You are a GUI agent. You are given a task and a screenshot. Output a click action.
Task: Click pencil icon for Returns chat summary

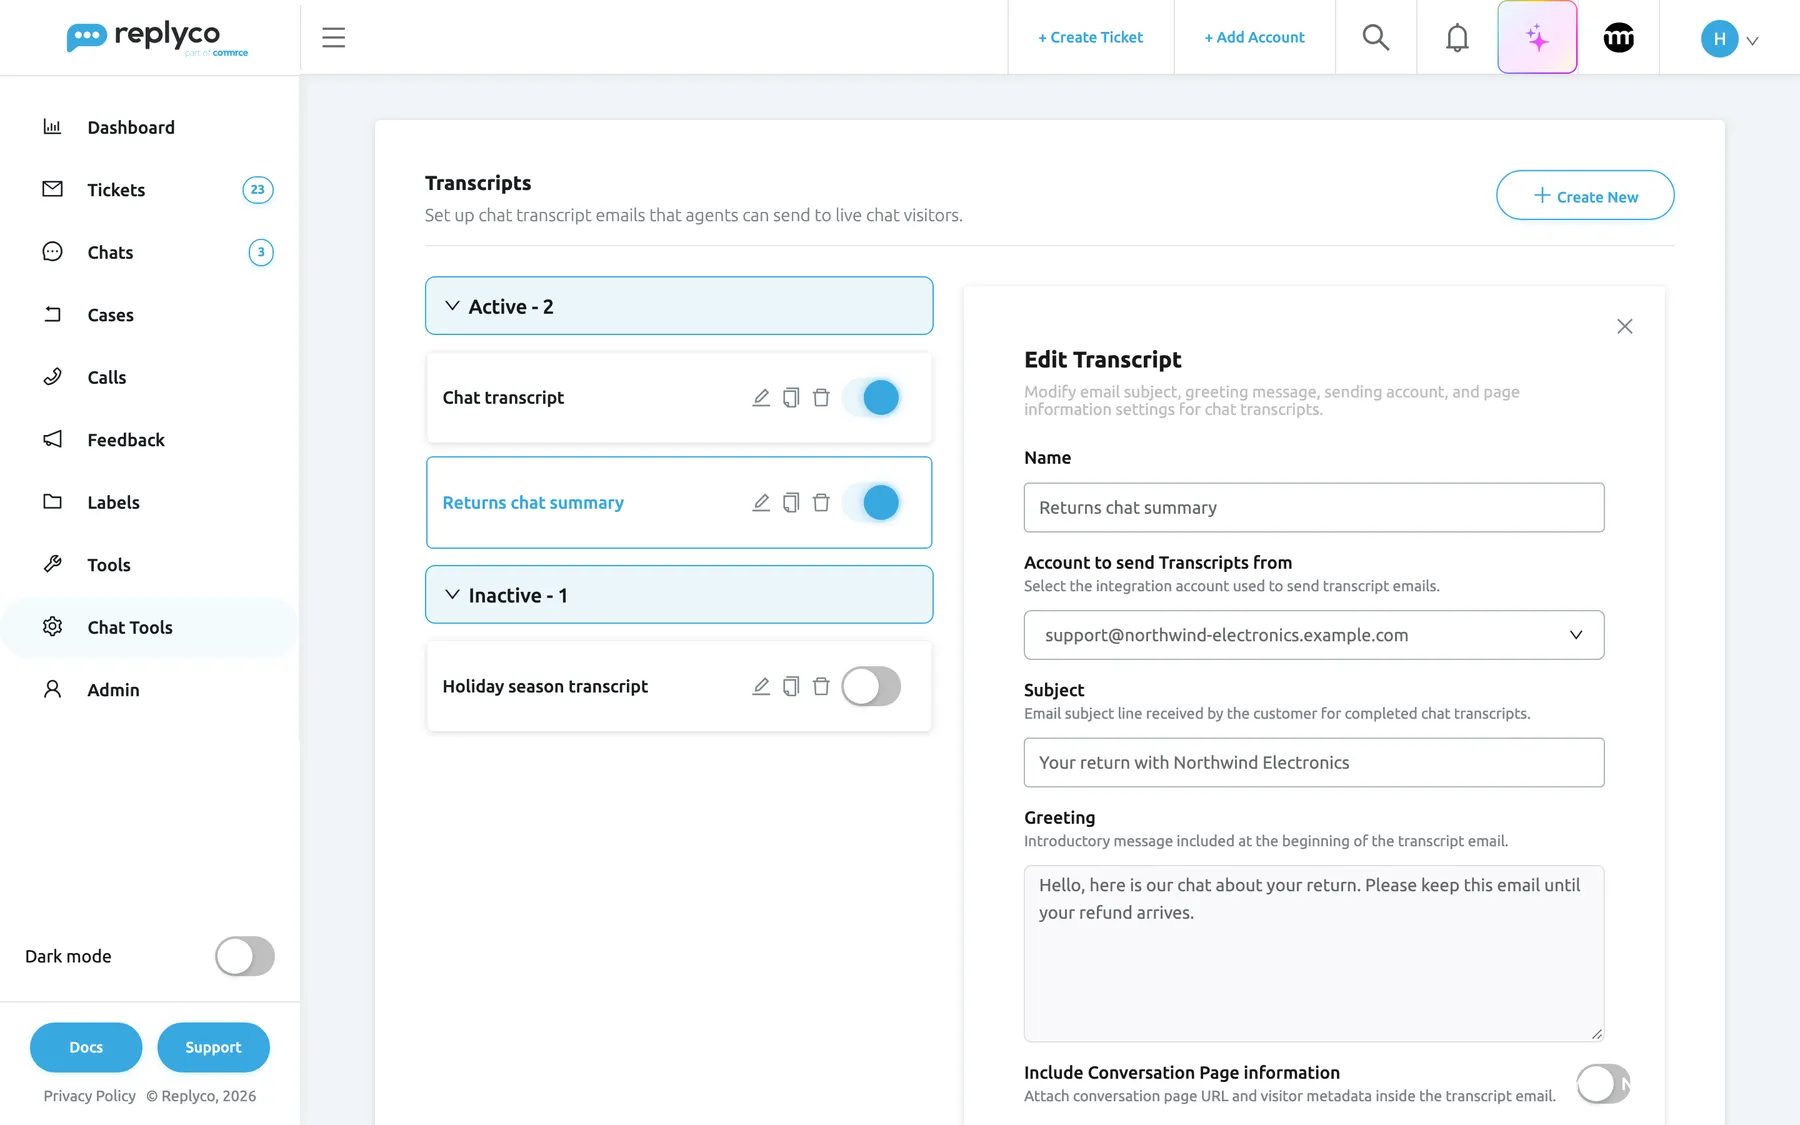(x=761, y=503)
